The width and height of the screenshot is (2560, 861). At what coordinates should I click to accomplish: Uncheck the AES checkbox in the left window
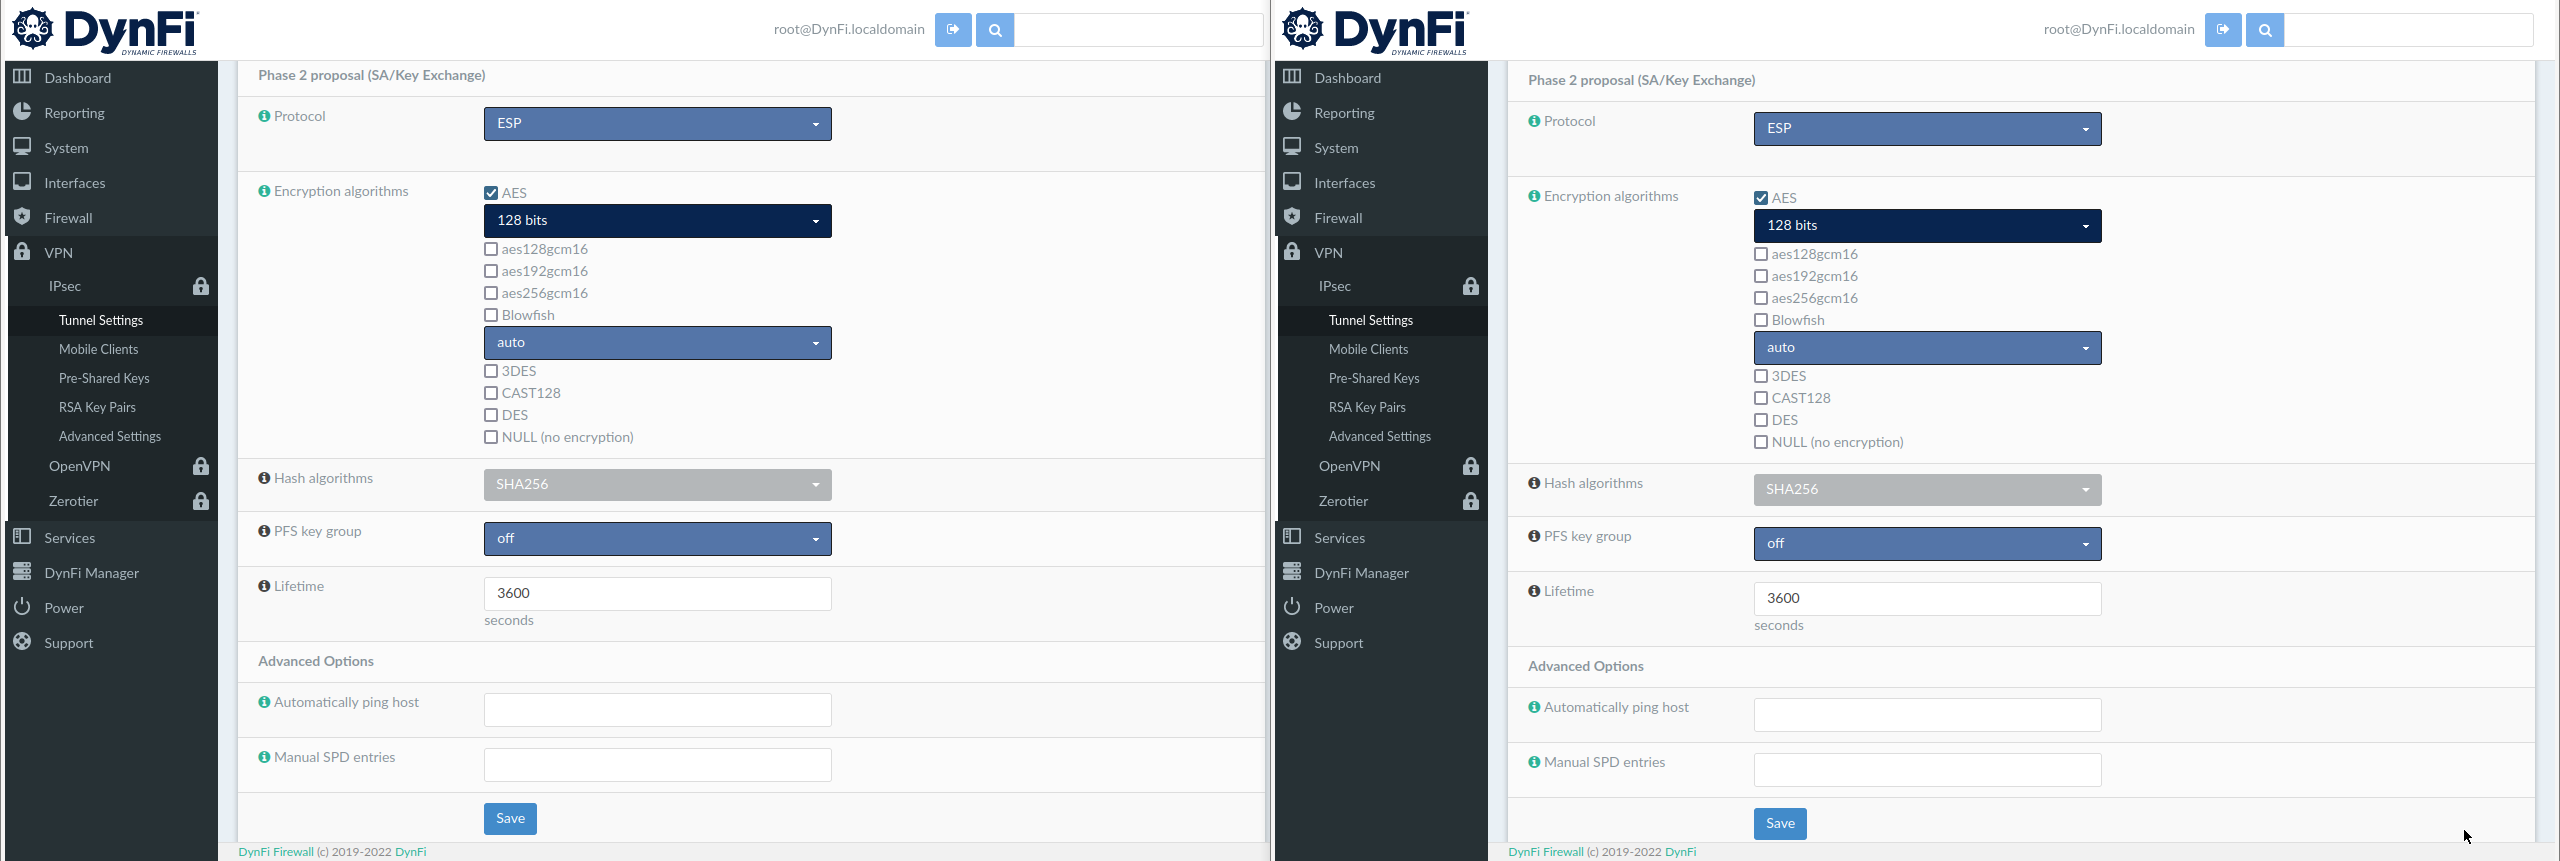[491, 193]
